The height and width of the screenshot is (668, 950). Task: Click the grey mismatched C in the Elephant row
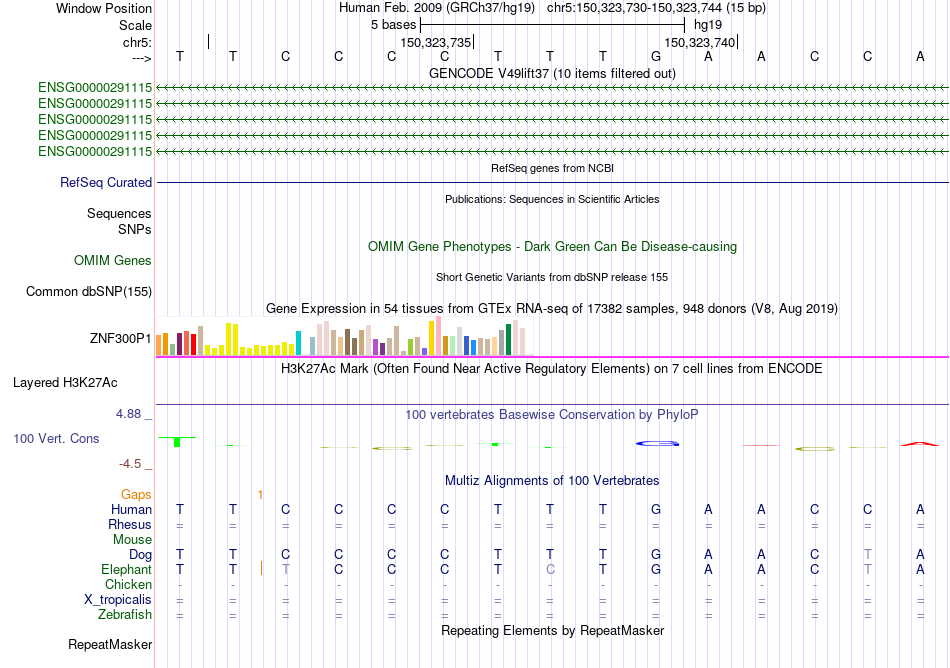pyautogui.click(x=550, y=570)
